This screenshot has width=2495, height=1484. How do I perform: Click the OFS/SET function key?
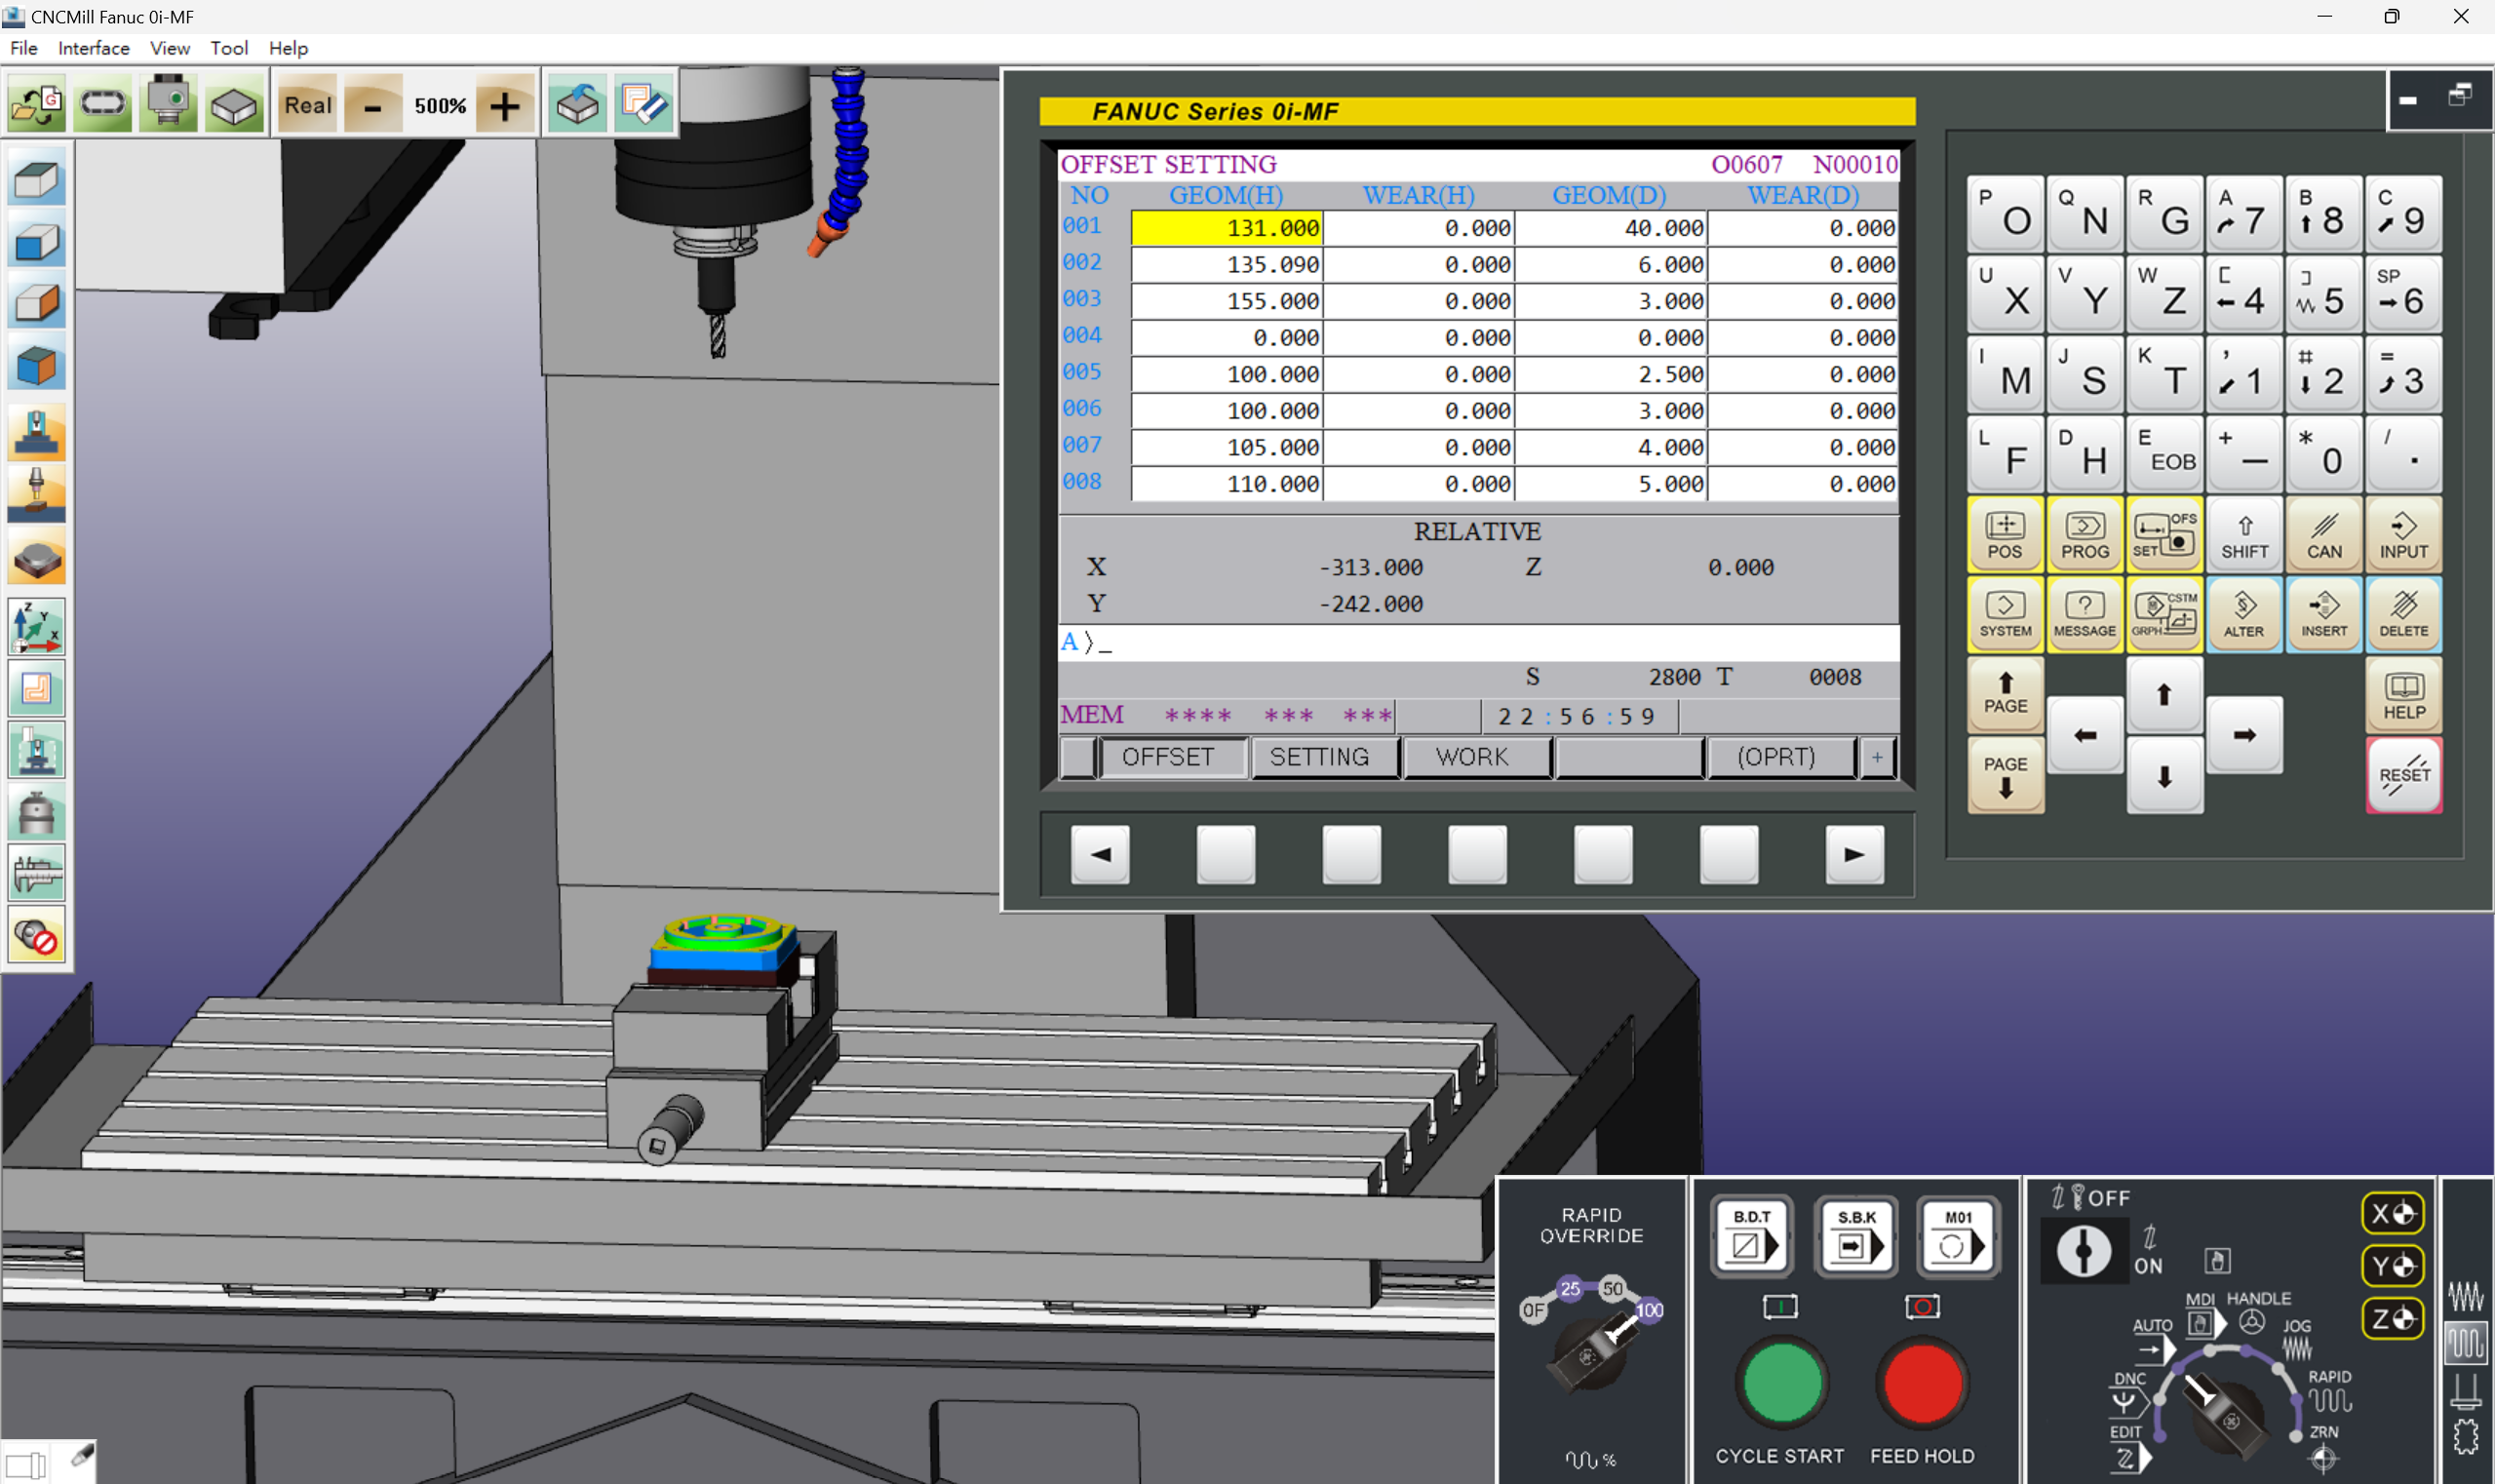tap(2165, 535)
